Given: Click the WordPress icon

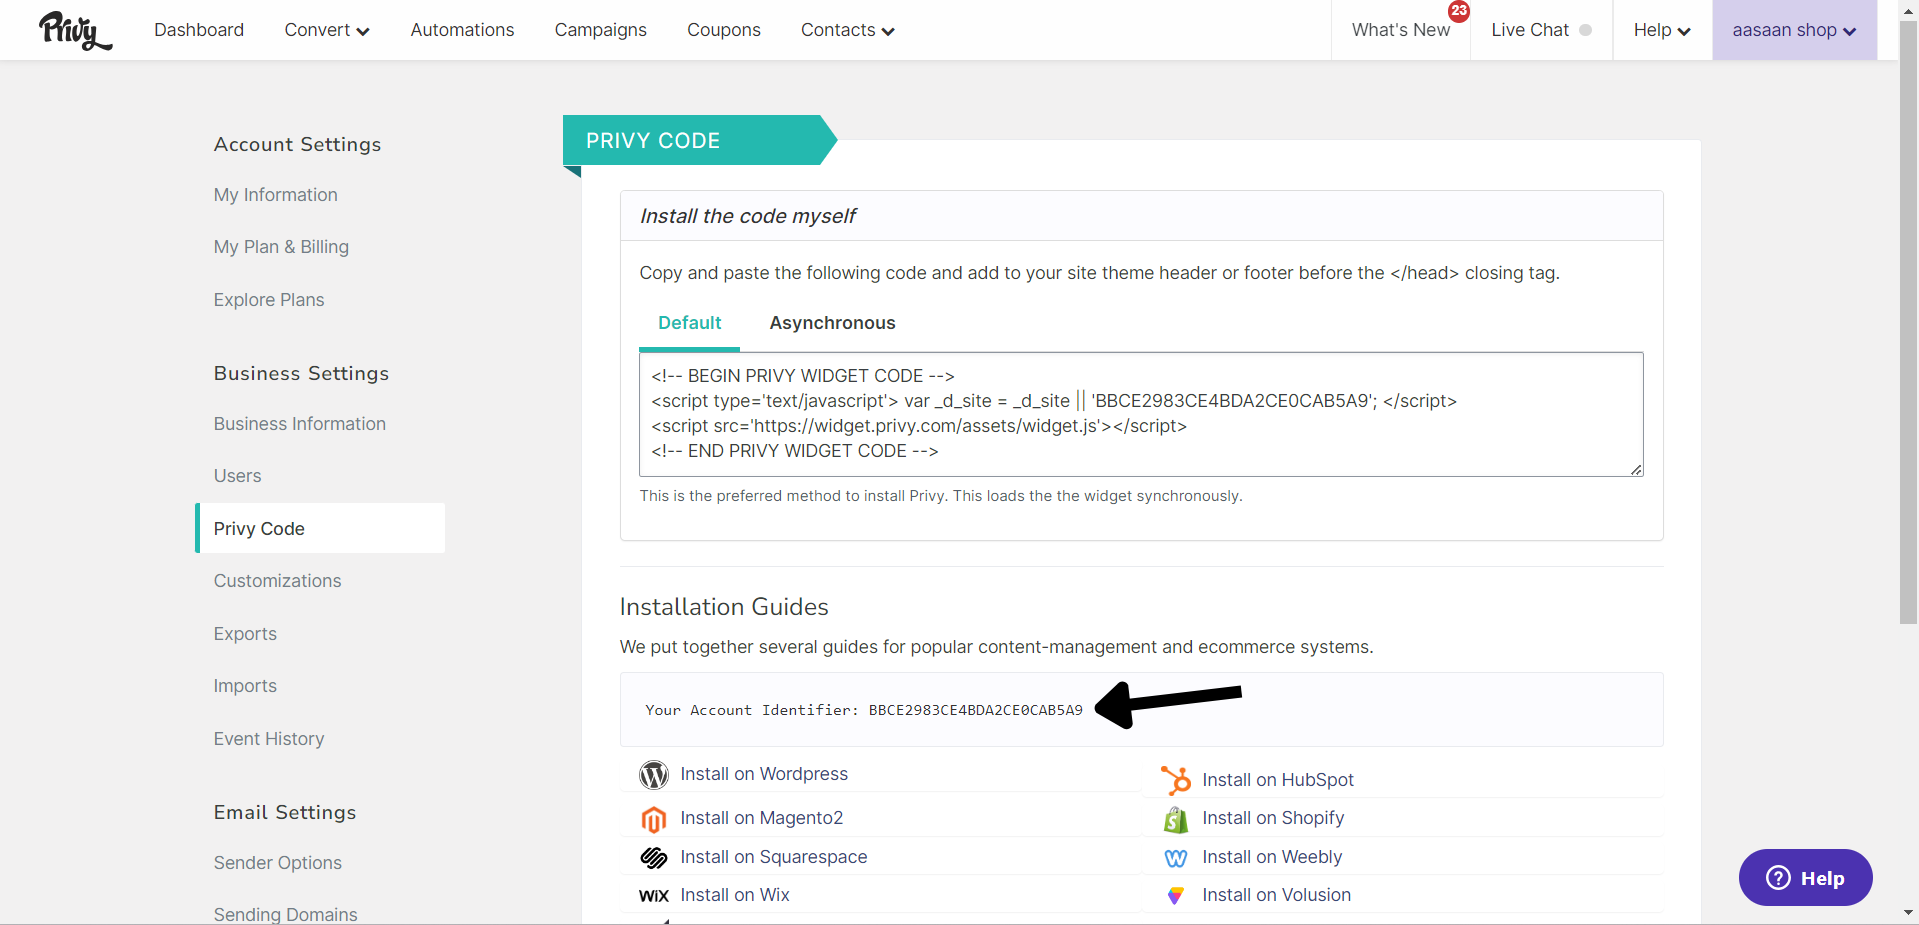Looking at the screenshot, I should (x=654, y=775).
